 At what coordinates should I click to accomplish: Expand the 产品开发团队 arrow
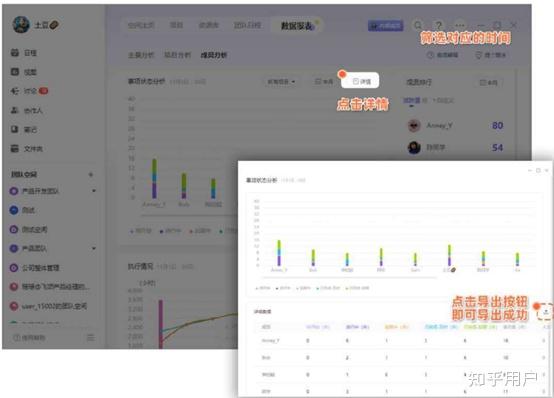[94, 191]
